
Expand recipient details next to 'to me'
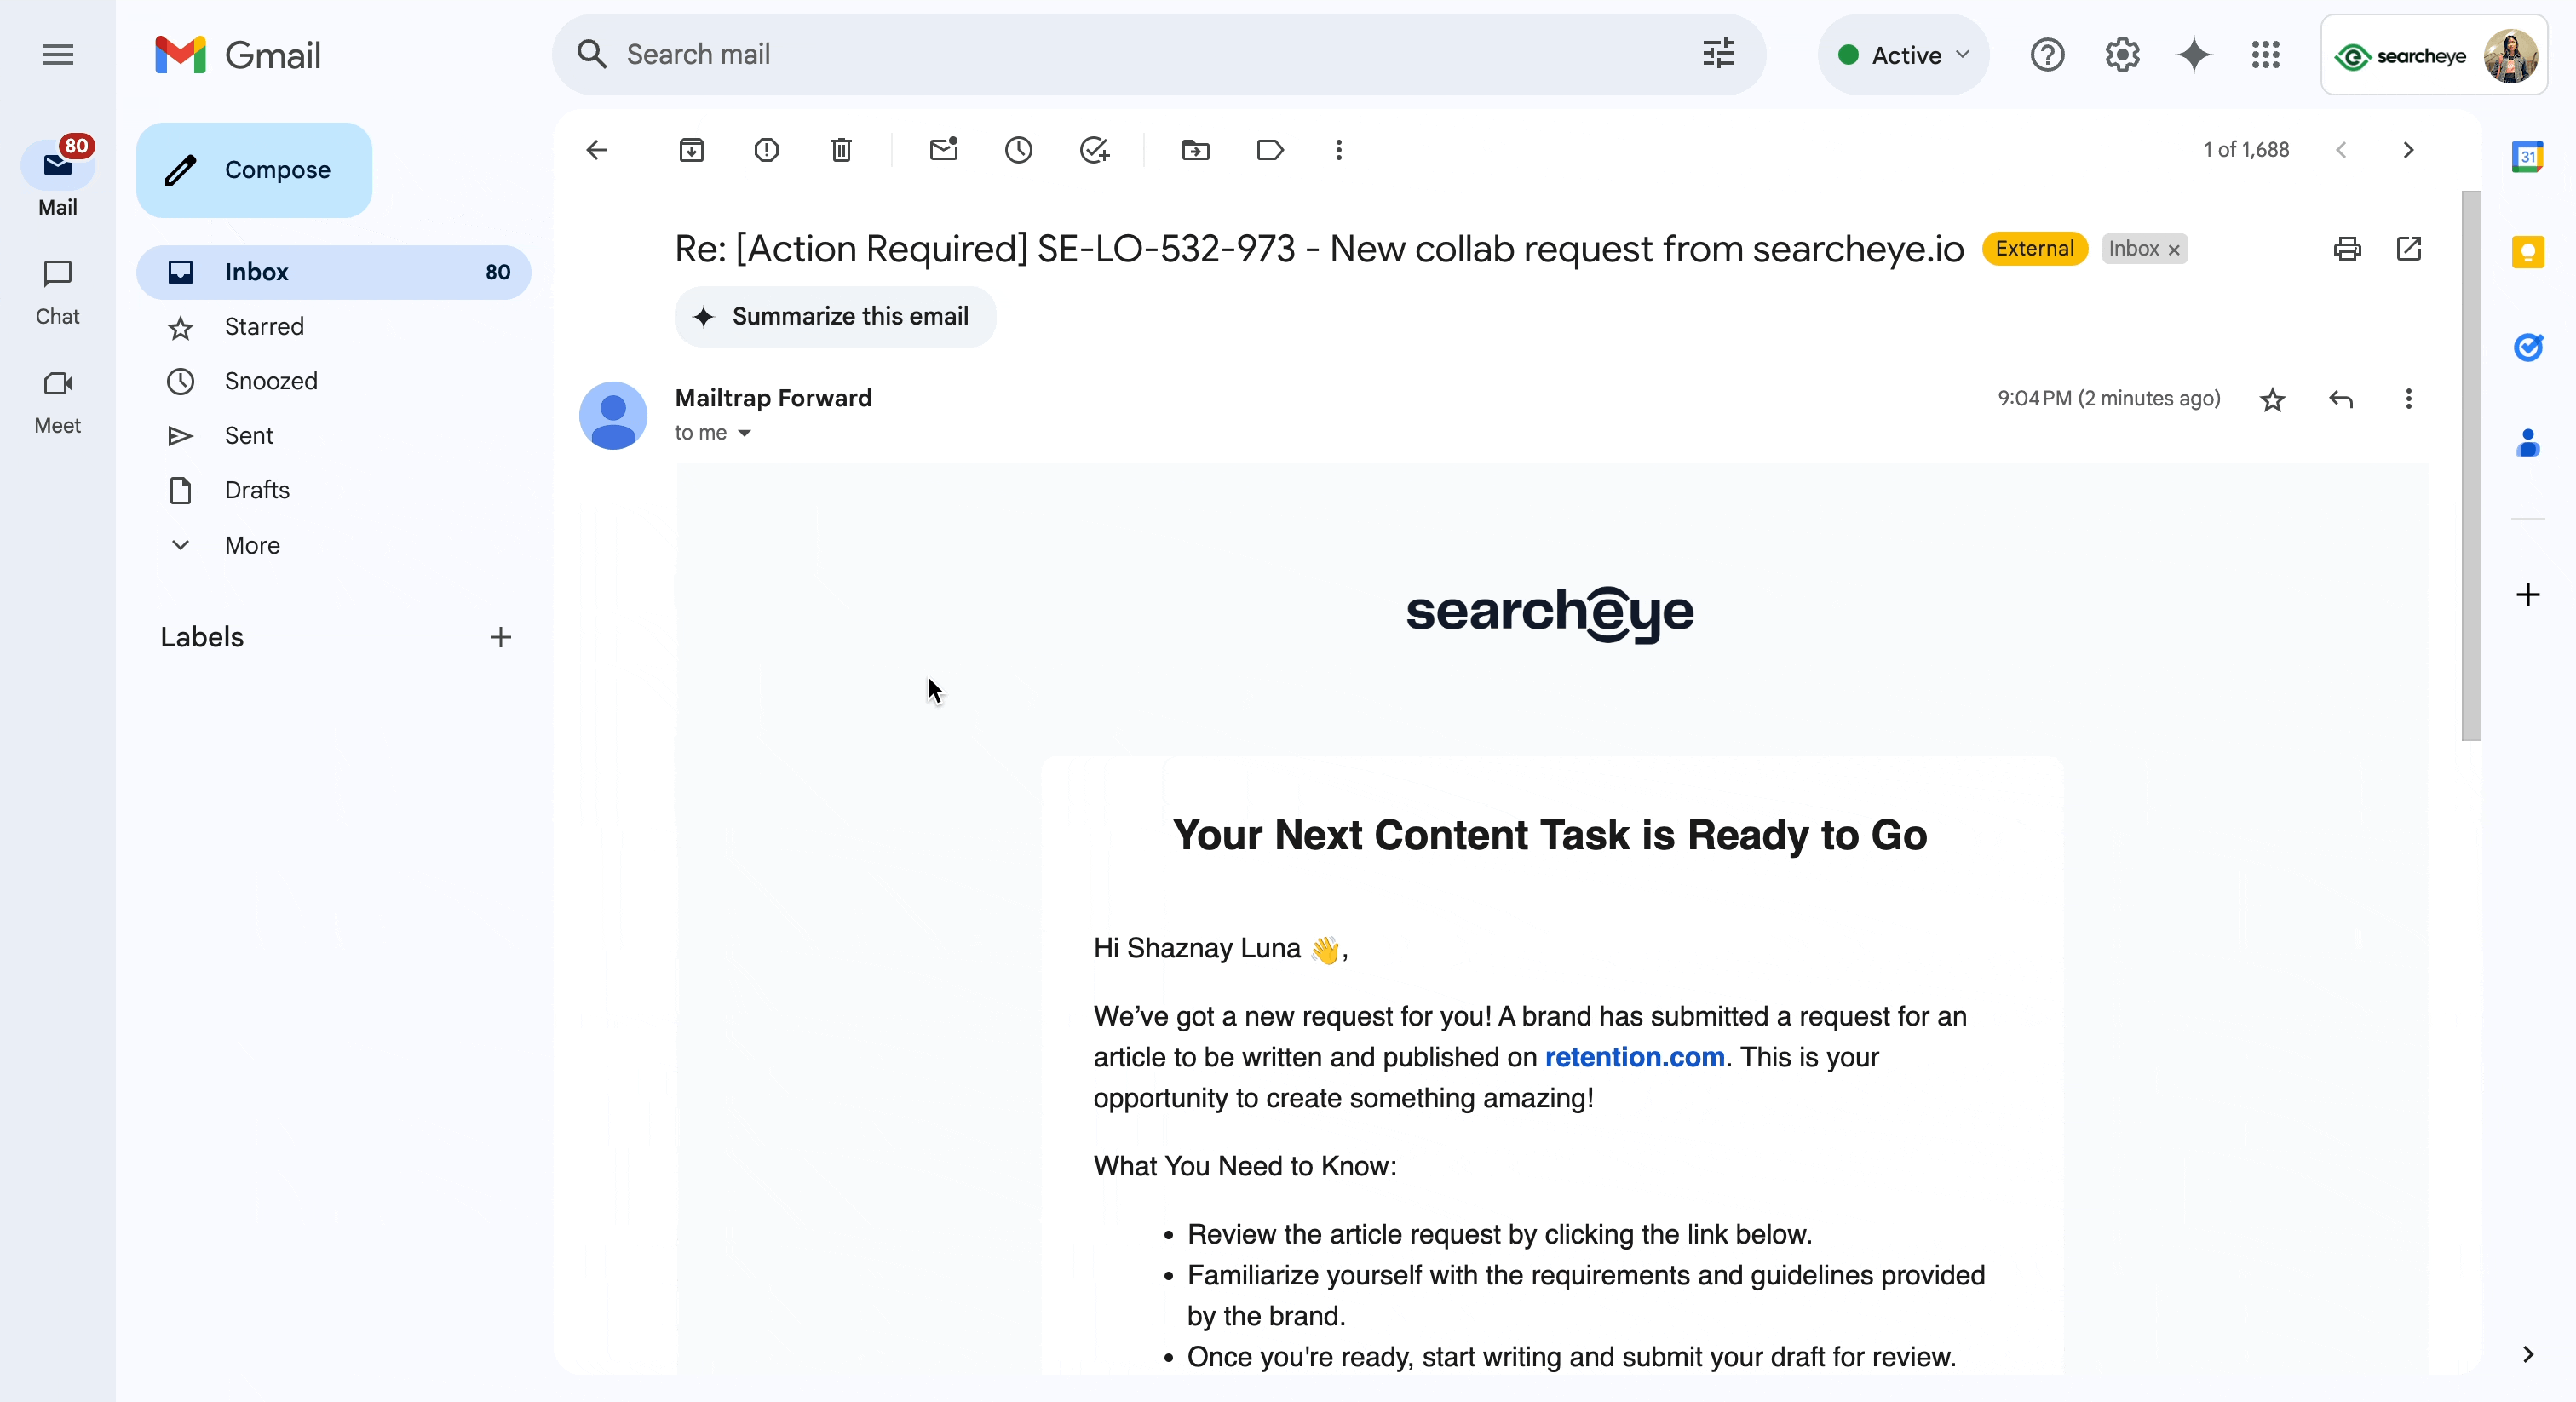click(x=744, y=433)
